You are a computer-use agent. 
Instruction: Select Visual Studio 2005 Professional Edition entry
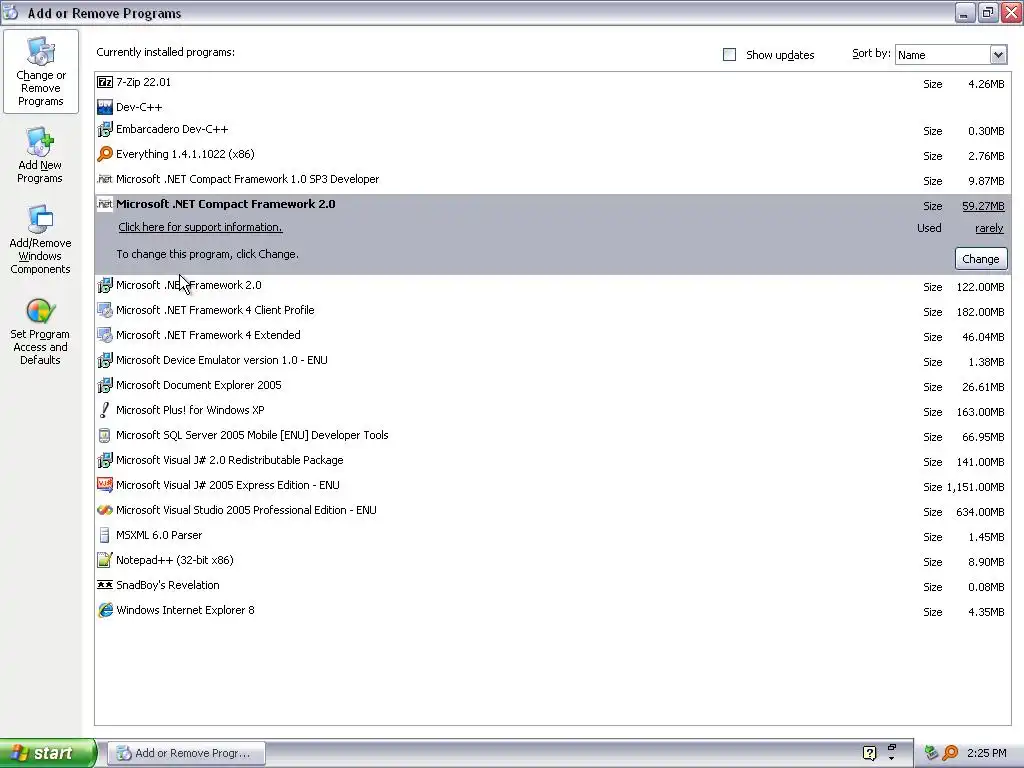click(246, 510)
